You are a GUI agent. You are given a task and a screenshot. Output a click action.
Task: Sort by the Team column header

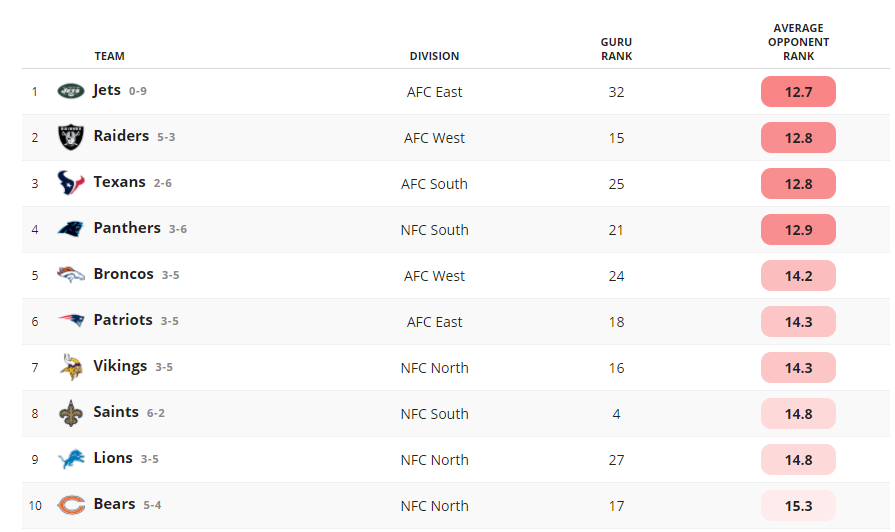110,56
